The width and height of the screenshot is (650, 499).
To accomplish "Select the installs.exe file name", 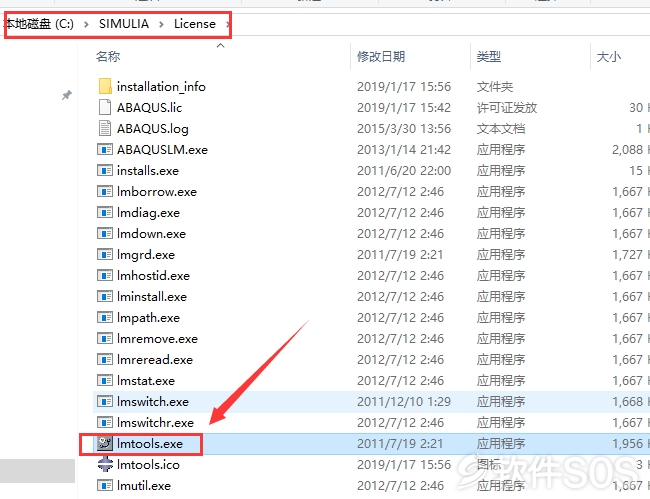I will [148, 171].
